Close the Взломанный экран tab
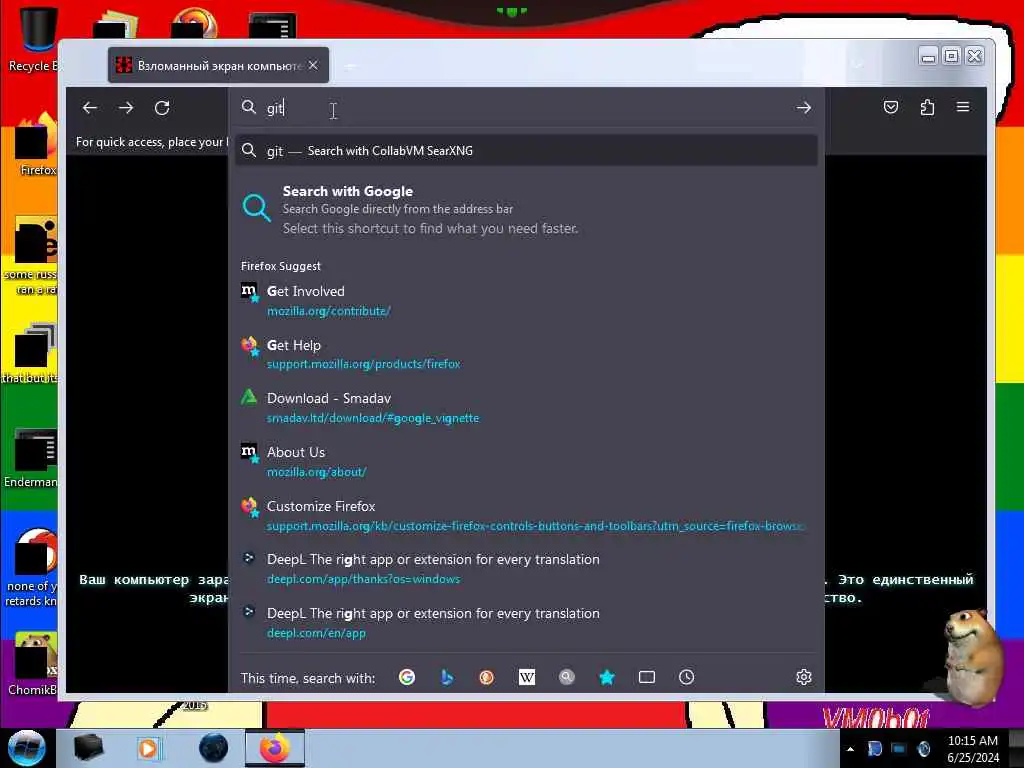The height and width of the screenshot is (768, 1024). [x=313, y=65]
